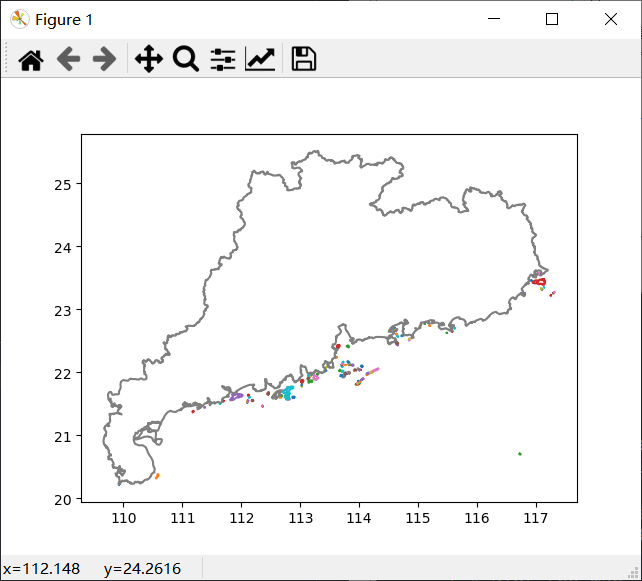Image resolution: width=642 pixels, height=581 pixels.
Task: Click the x-axis tick label 113
Action: tap(301, 518)
